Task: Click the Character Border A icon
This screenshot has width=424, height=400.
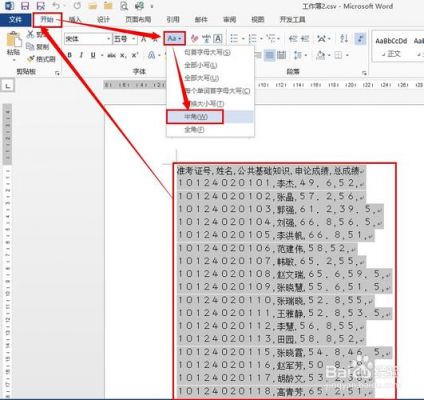Action: point(218,39)
